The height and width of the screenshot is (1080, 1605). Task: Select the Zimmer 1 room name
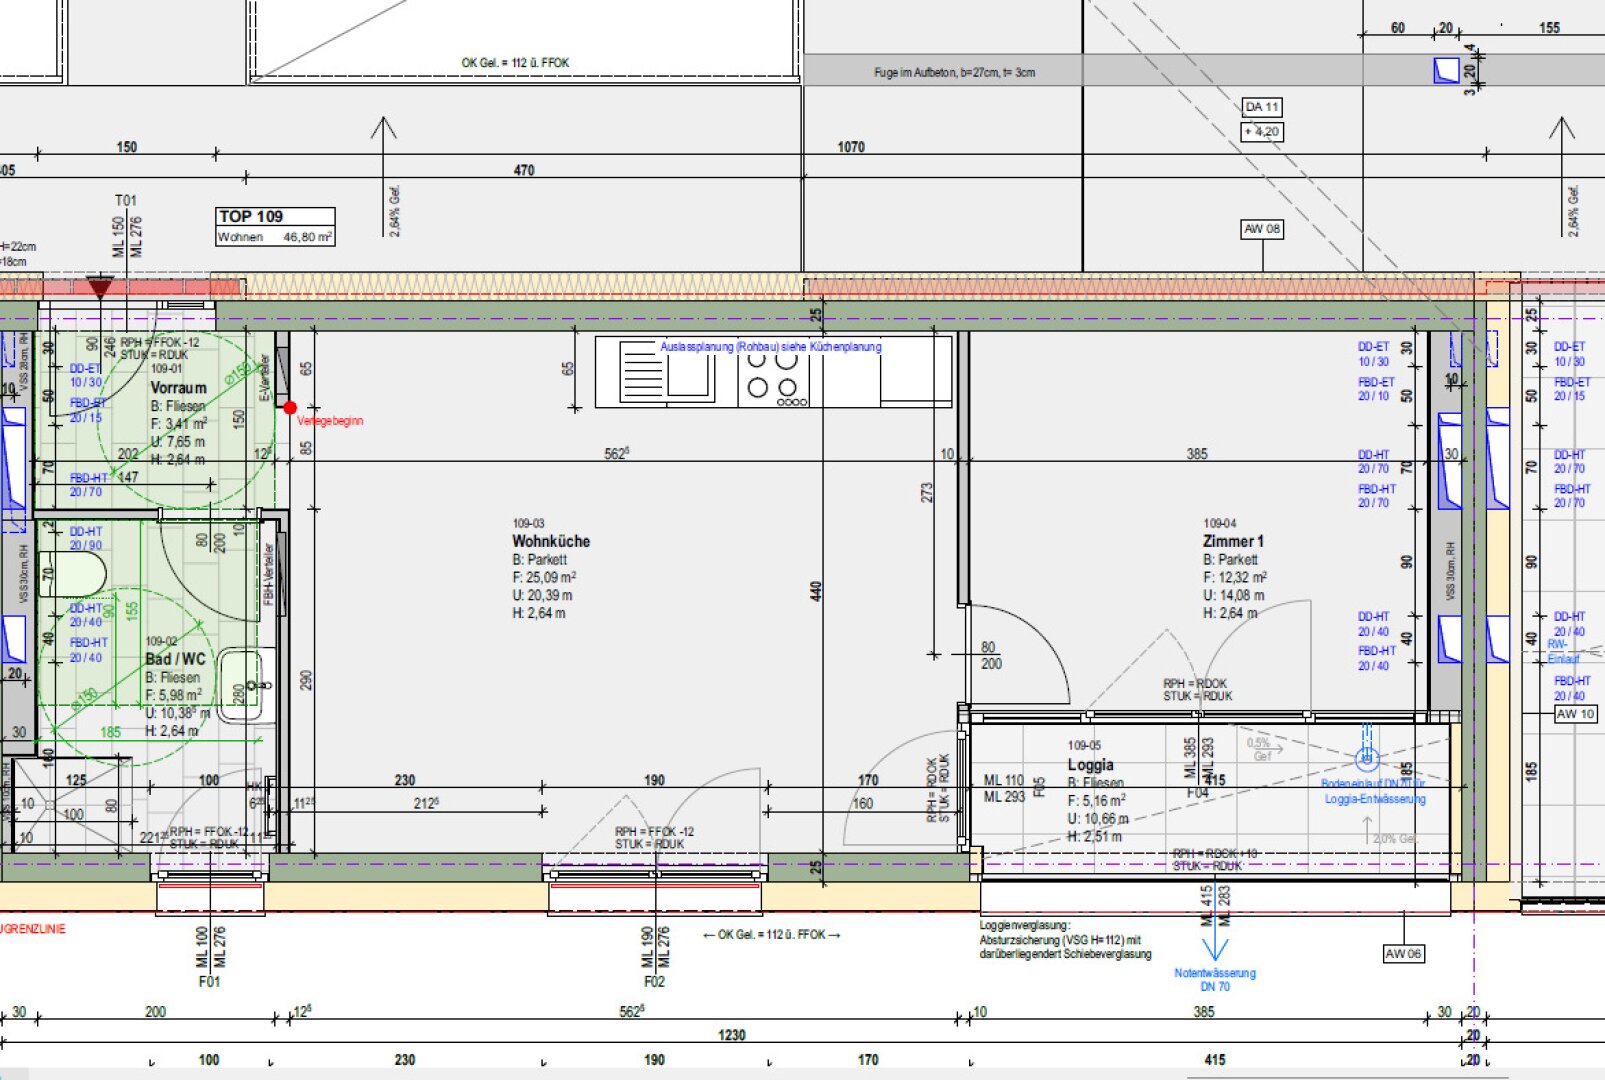click(1233, 541)
